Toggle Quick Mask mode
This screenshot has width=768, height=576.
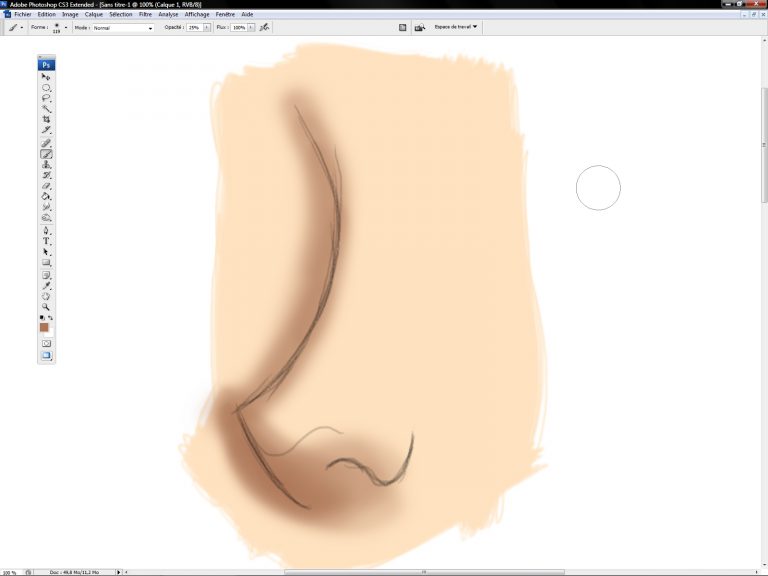46,343
